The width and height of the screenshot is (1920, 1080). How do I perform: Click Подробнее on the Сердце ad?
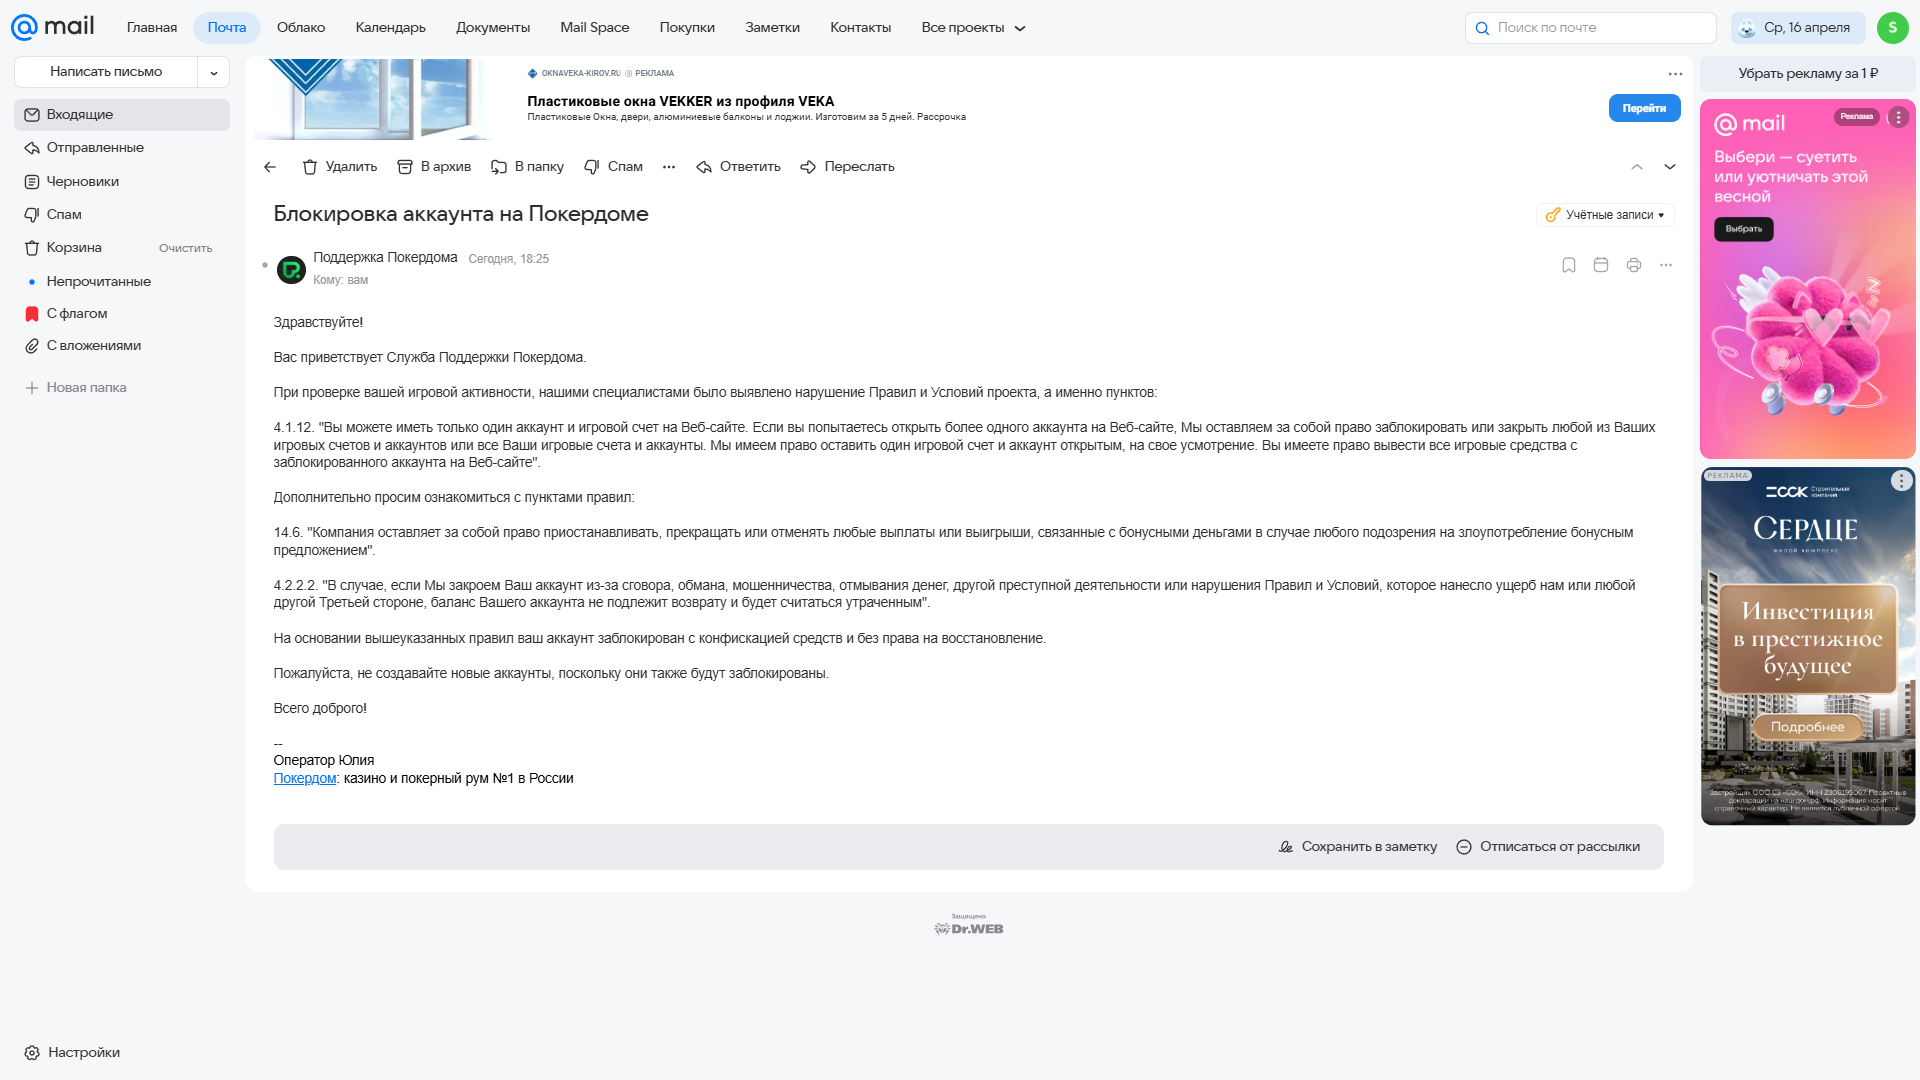click(1807, 727)
